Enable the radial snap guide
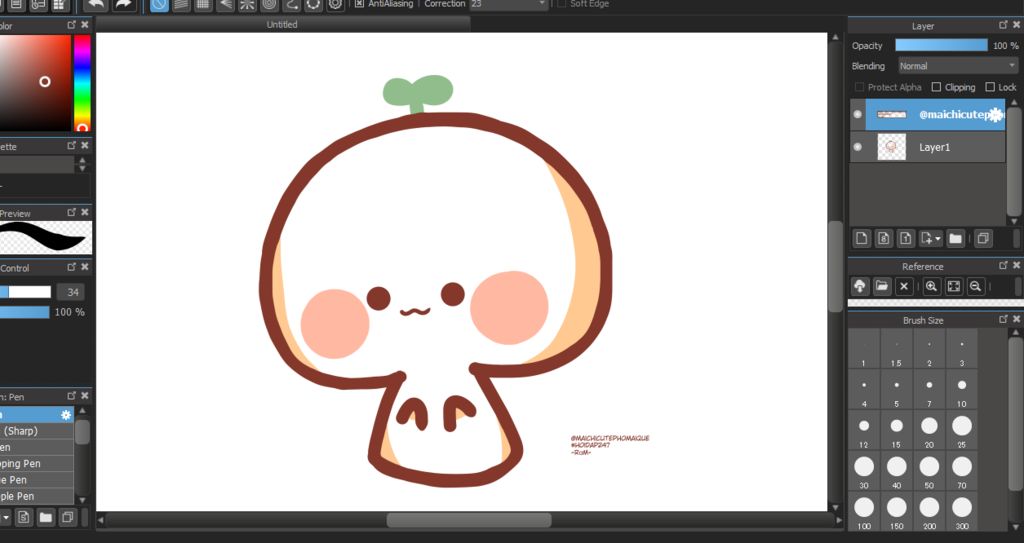Image resolution: width=1024 pixels, height=543 pixels. click(x=248, y=5)
